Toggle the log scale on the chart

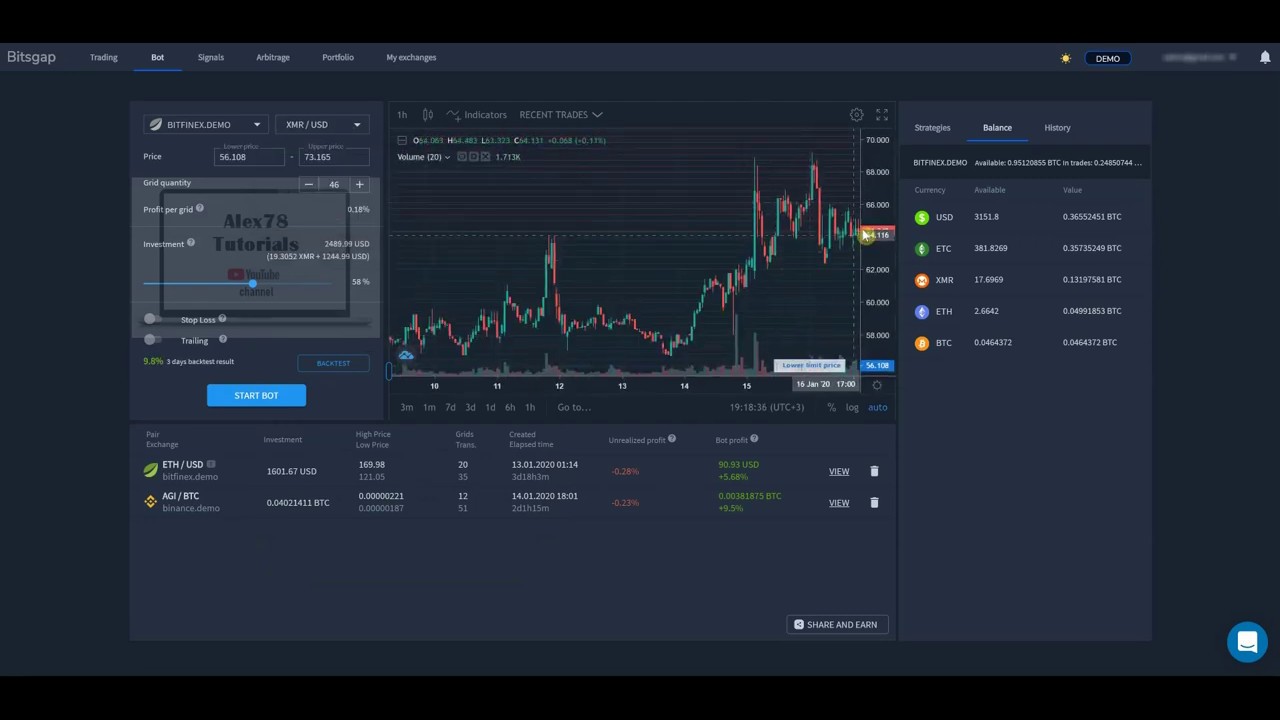click(852, 407)
